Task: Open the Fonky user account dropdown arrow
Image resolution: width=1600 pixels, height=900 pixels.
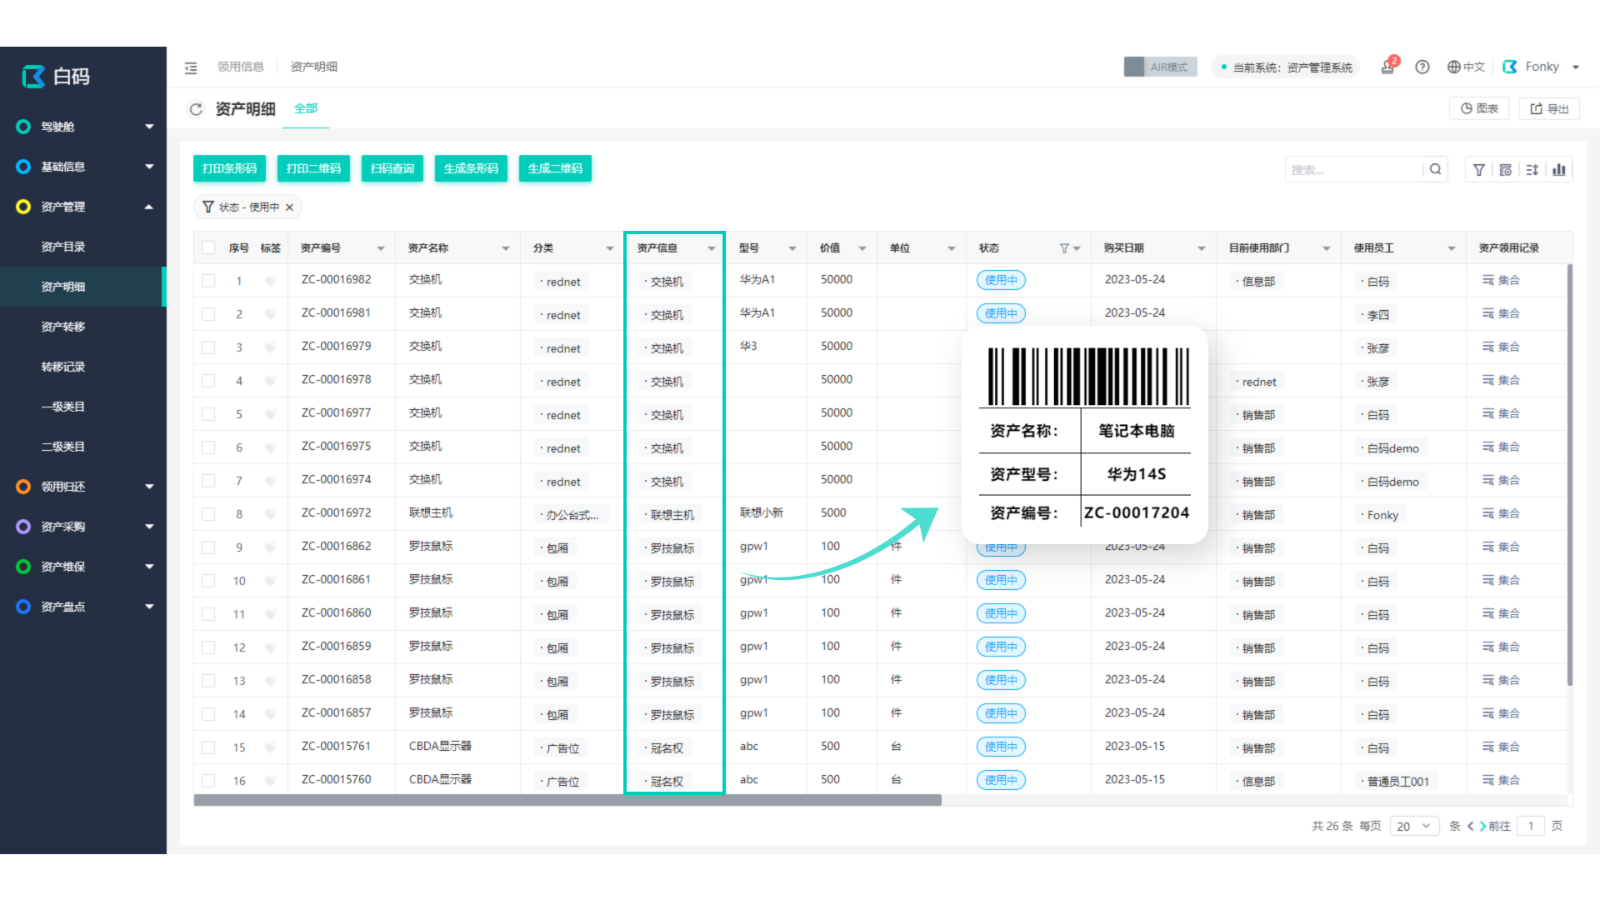Action: point(1576,67)
